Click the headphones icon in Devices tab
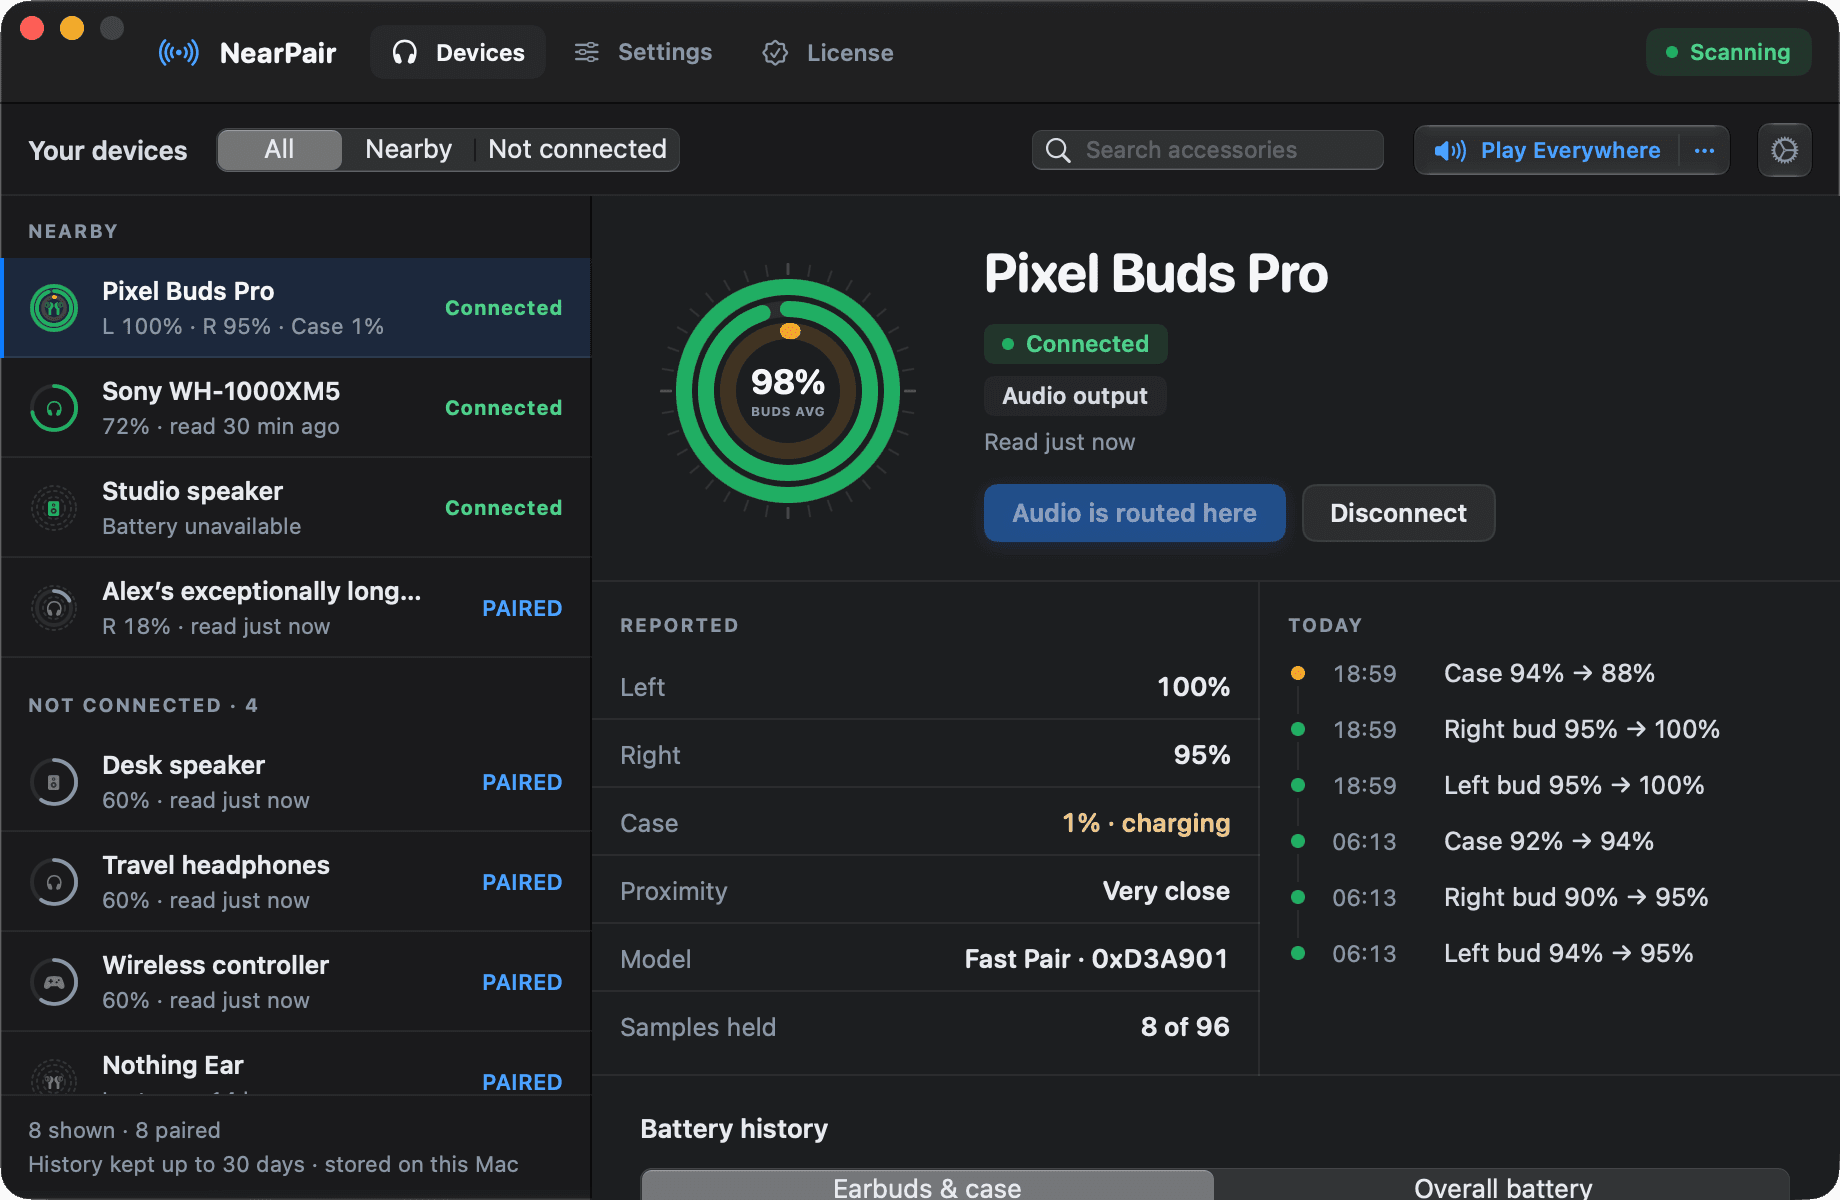 point(405,52)
